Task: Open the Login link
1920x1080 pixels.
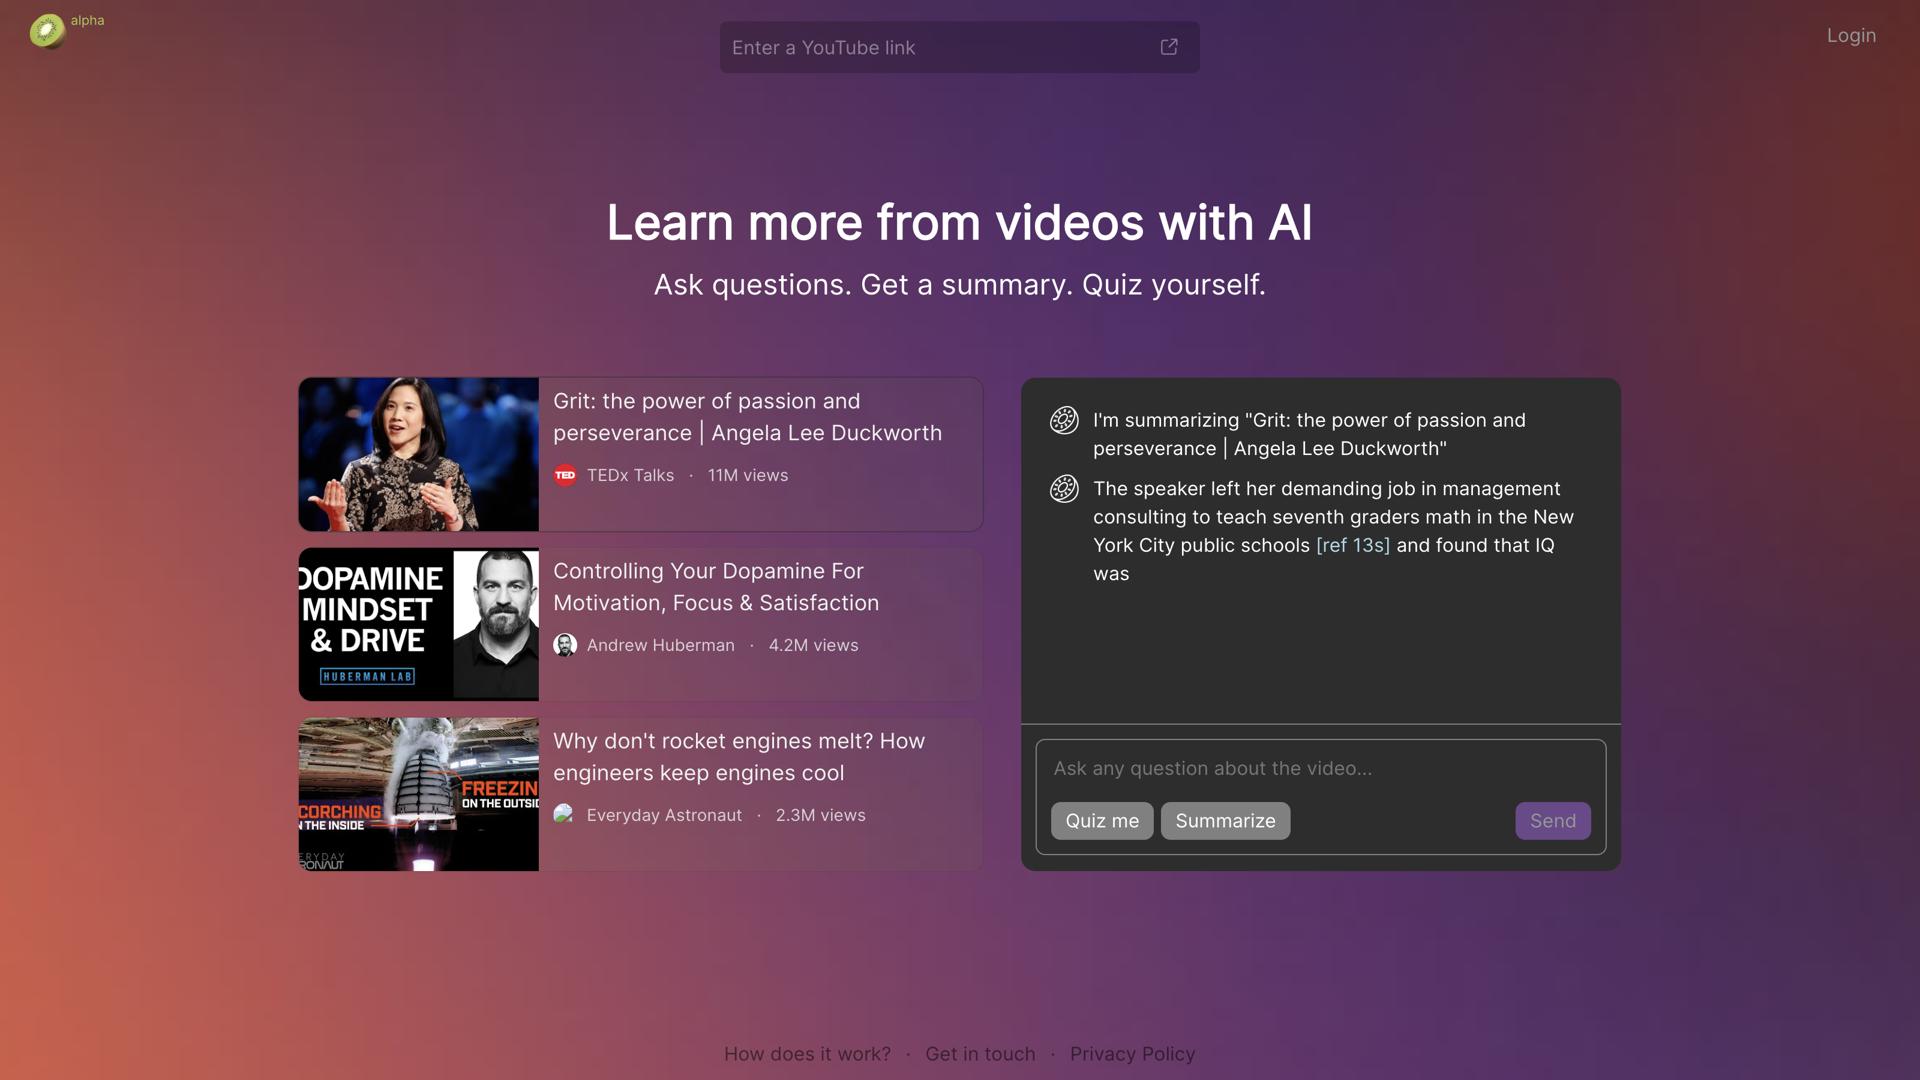Action: [1851, 36]
